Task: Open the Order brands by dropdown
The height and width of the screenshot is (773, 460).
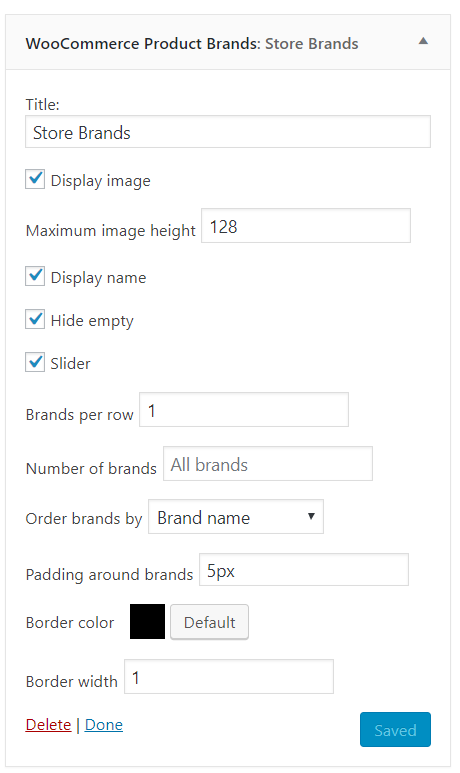Action: coord(236,517)
